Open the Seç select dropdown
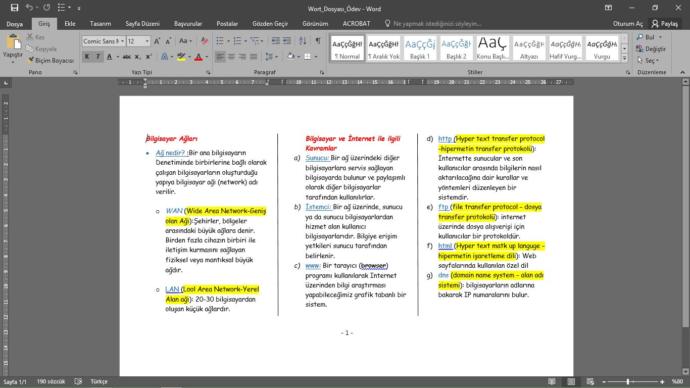The image size is (690, 388). coord(649,60)
